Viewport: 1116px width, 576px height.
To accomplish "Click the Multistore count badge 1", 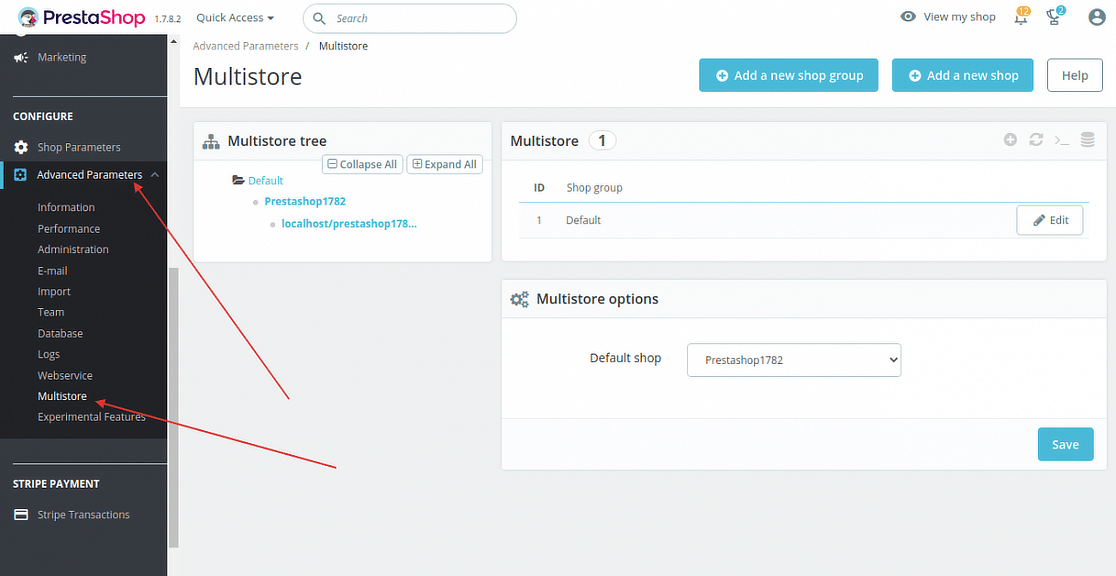I will (602, 141).
